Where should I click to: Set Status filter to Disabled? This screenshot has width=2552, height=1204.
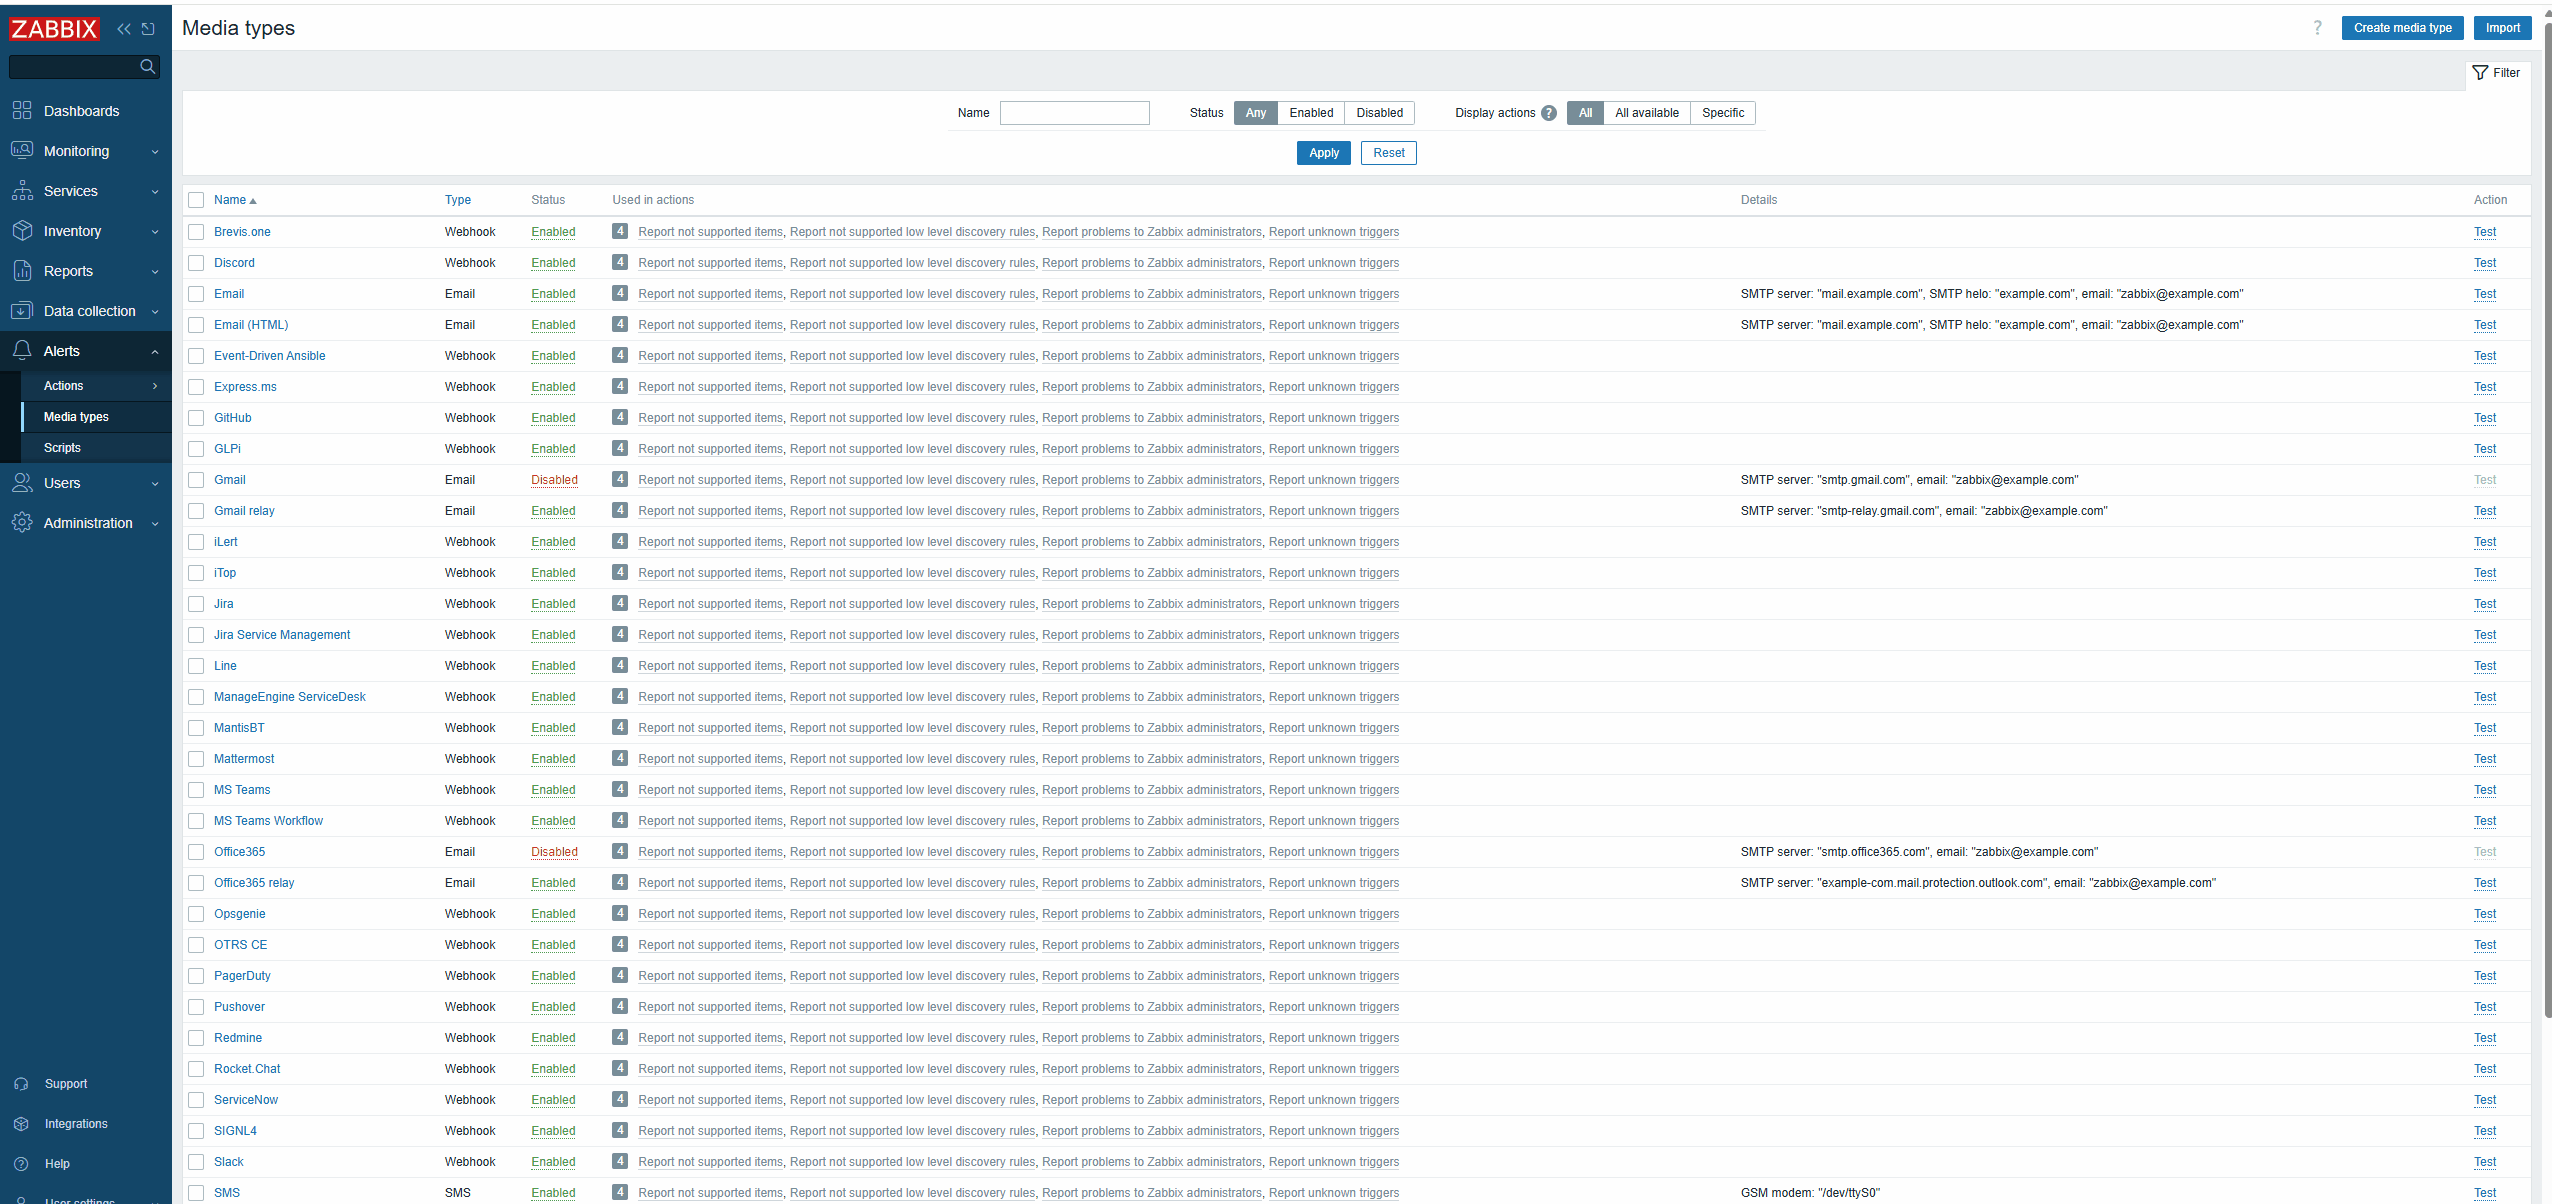click(1379, 113)
